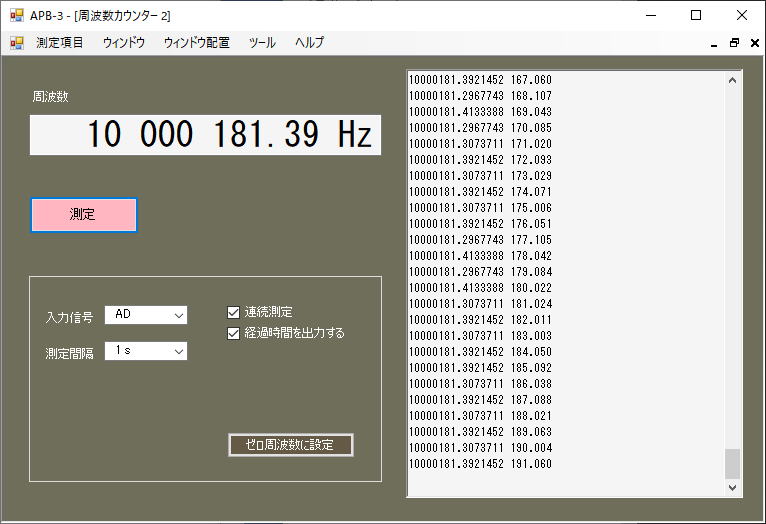
Task: Click log row ending 179.084
Action: coord(480,272)
